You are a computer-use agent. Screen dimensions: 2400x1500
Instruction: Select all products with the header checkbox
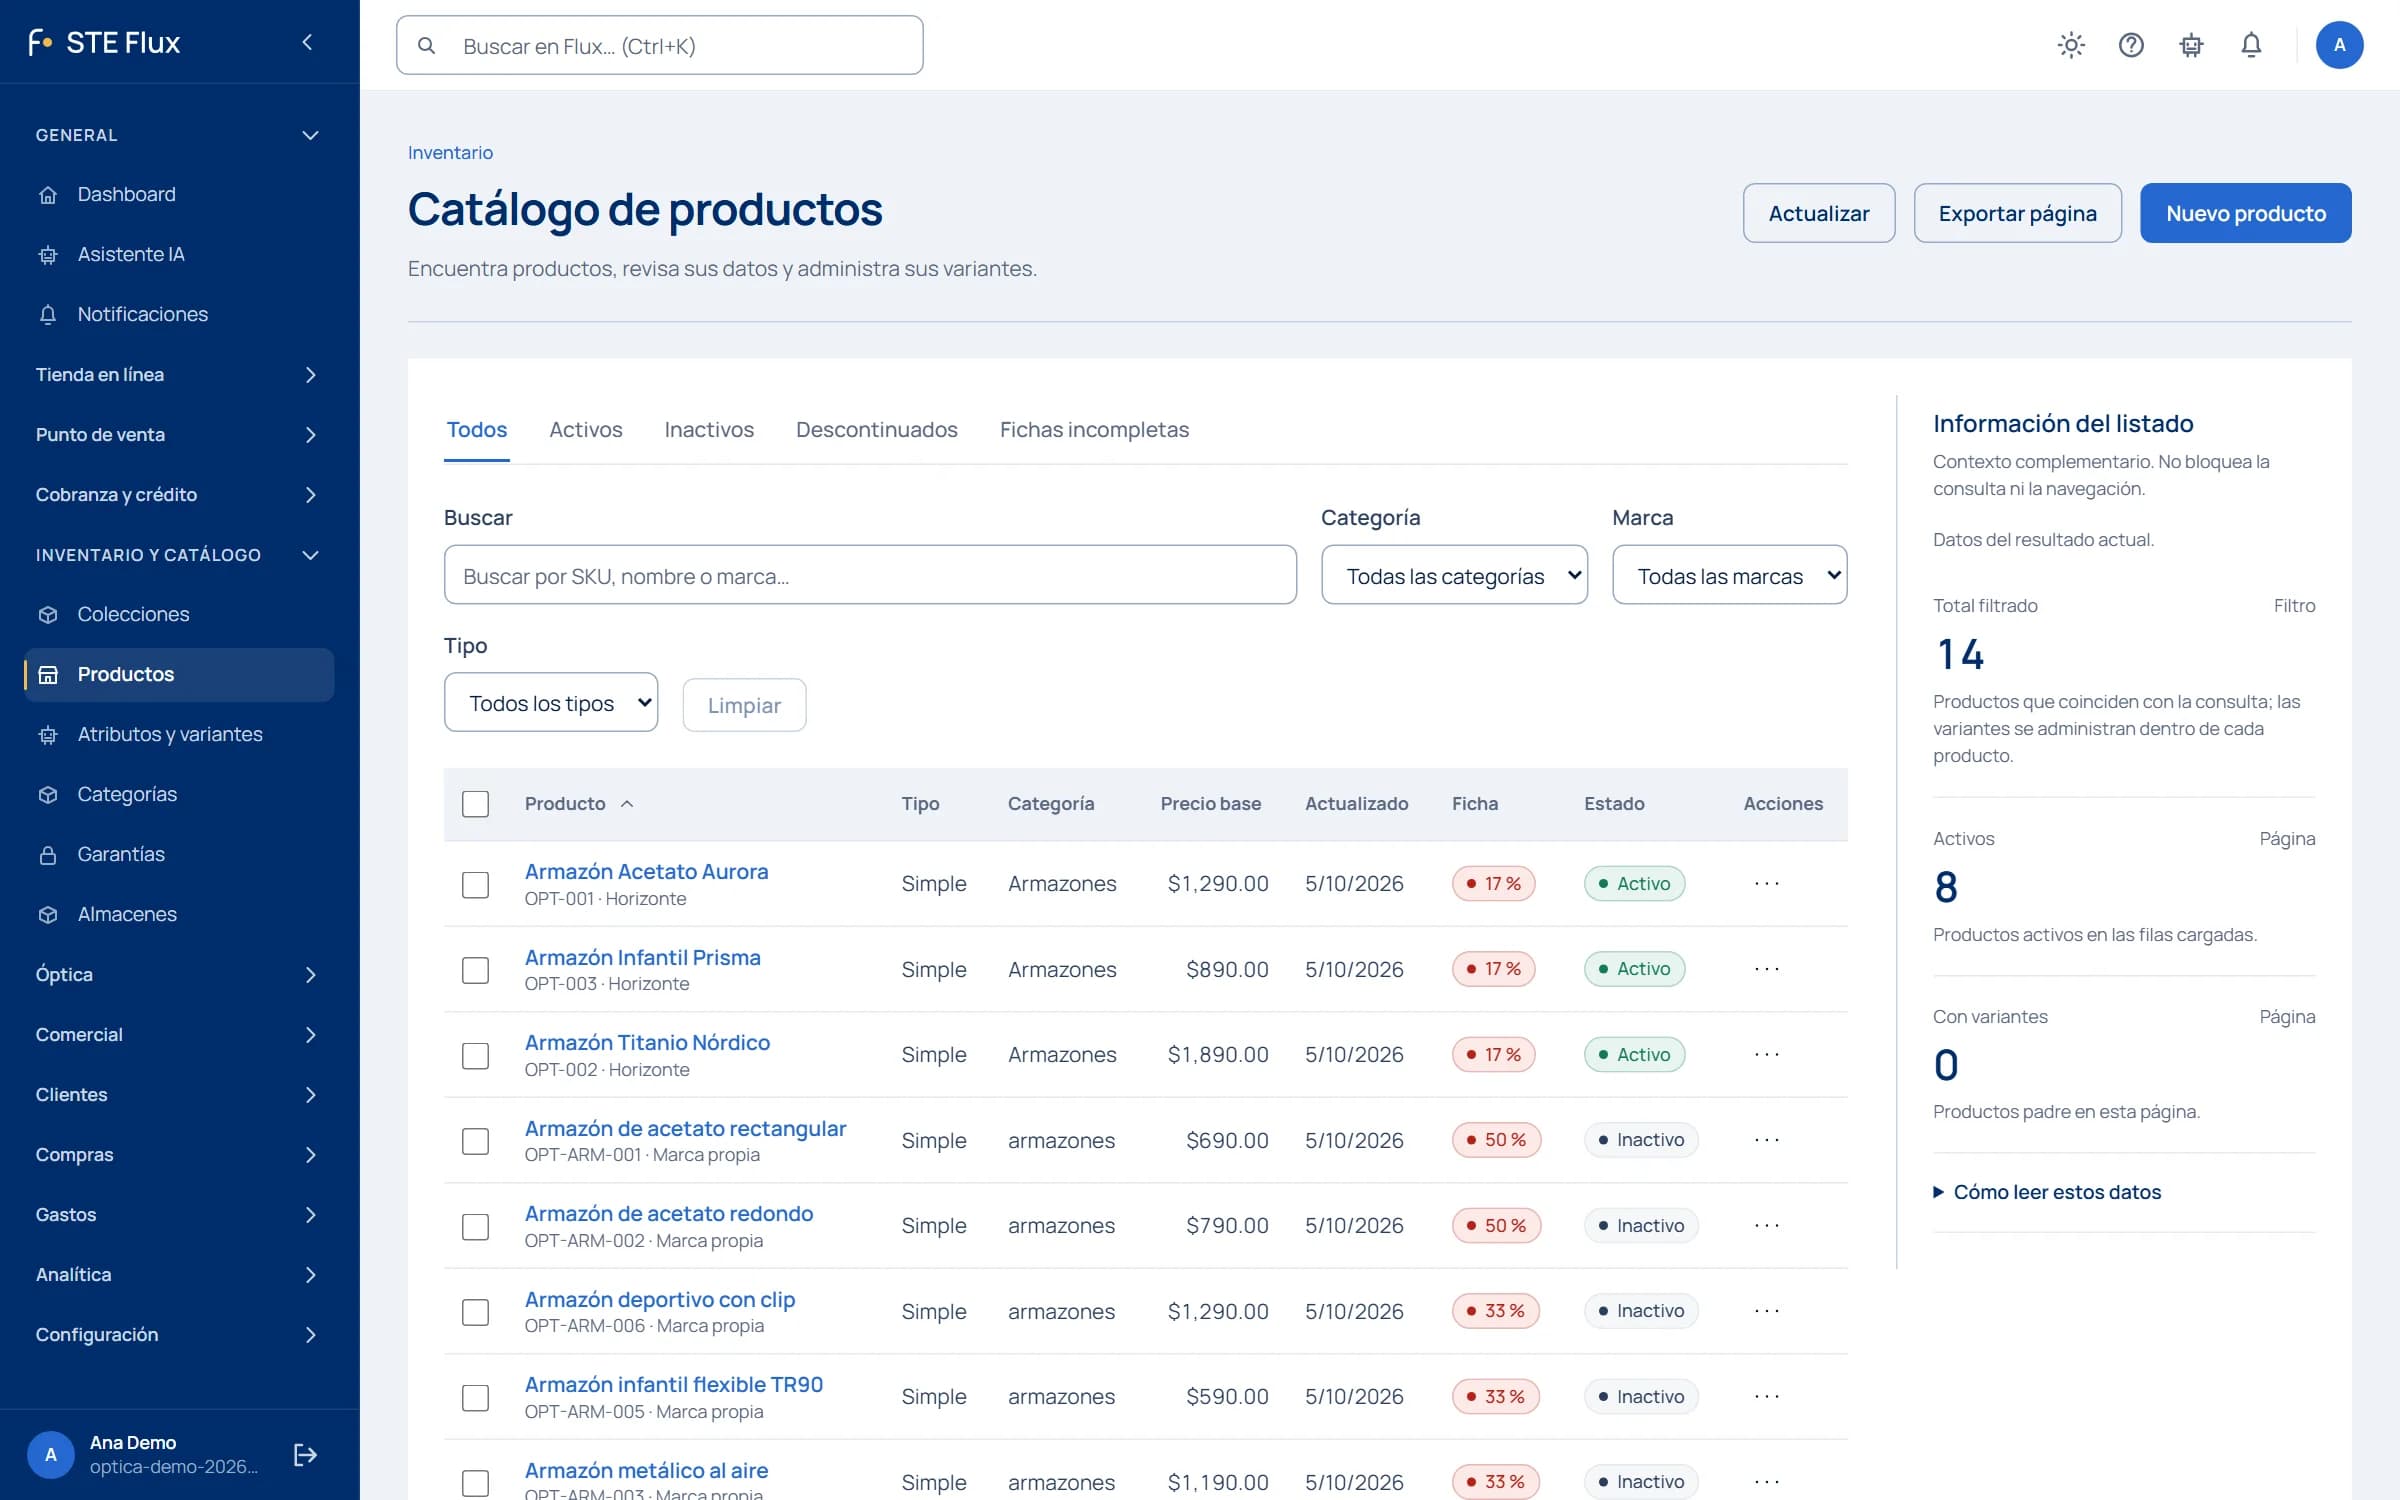[x=476, y=804]
